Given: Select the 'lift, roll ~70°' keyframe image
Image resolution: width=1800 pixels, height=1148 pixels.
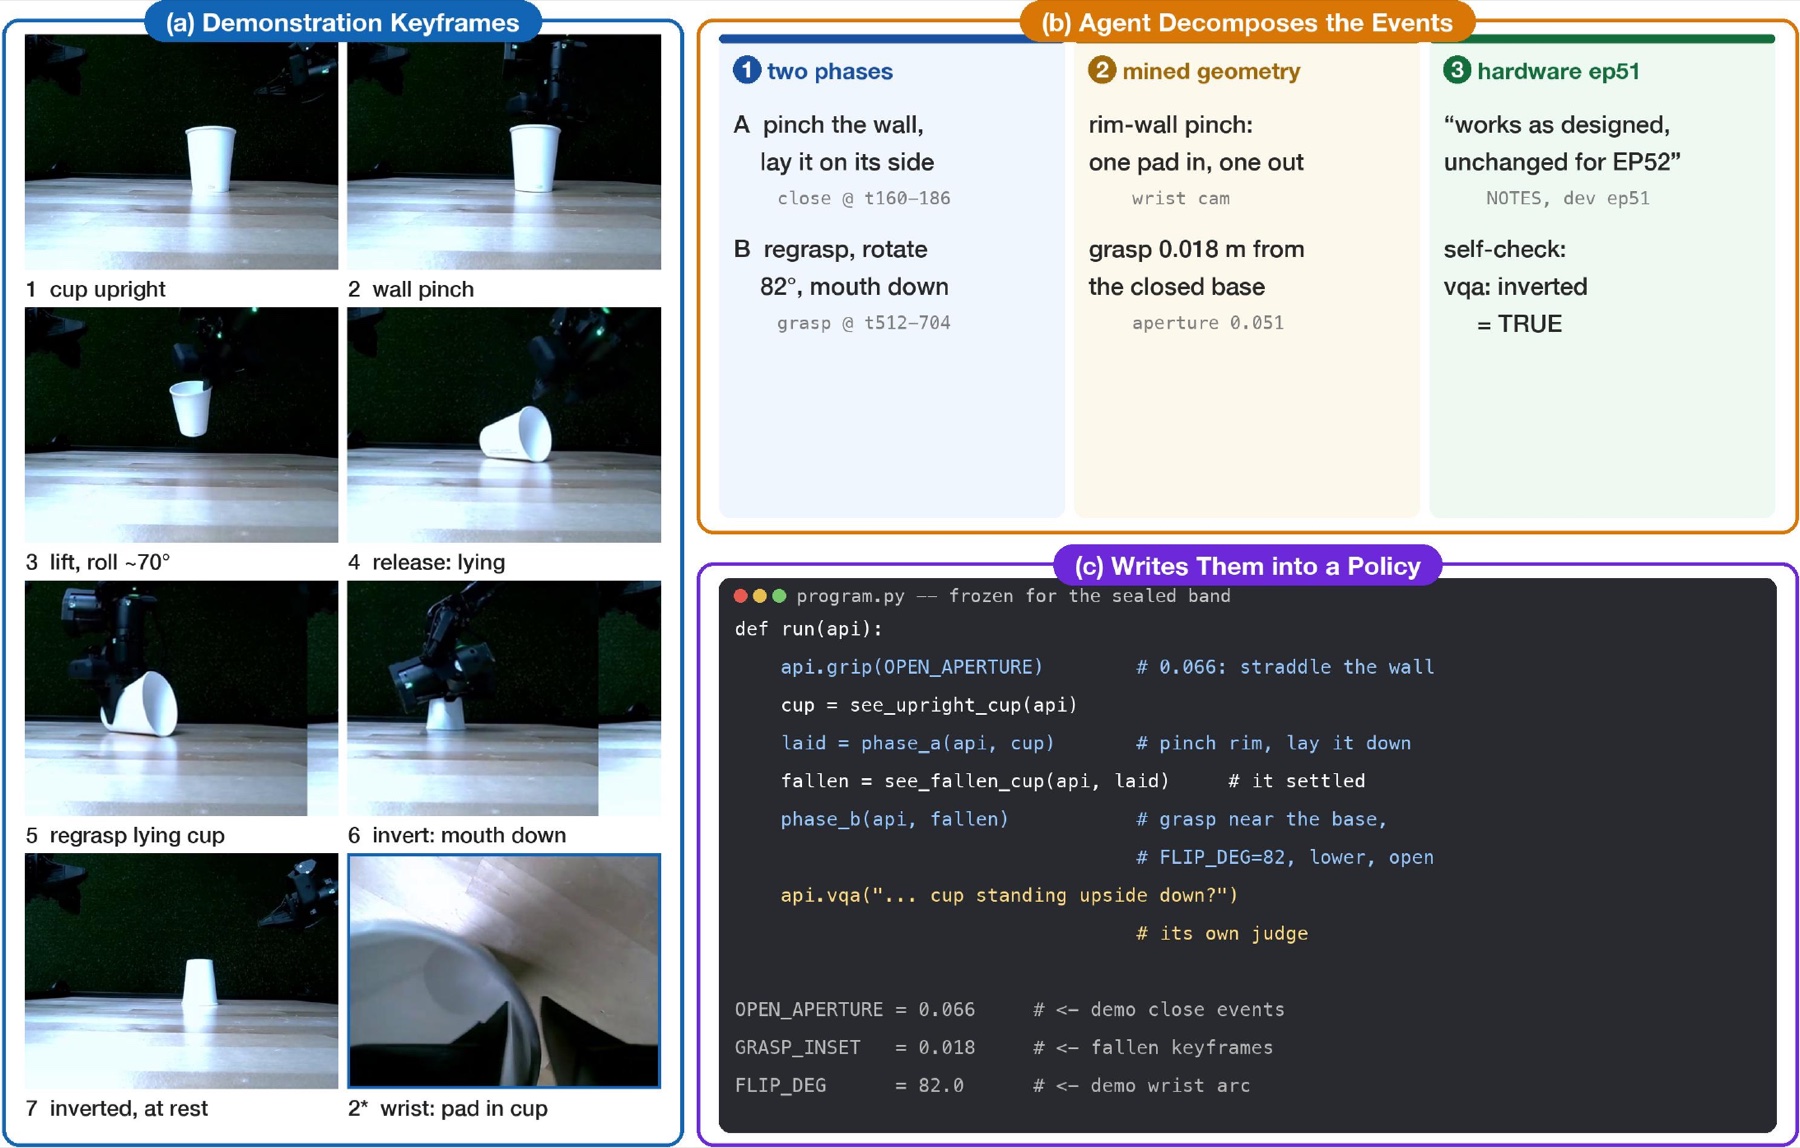Looking at the screenshot, I should pyautogui.click(x=181, y=425).
